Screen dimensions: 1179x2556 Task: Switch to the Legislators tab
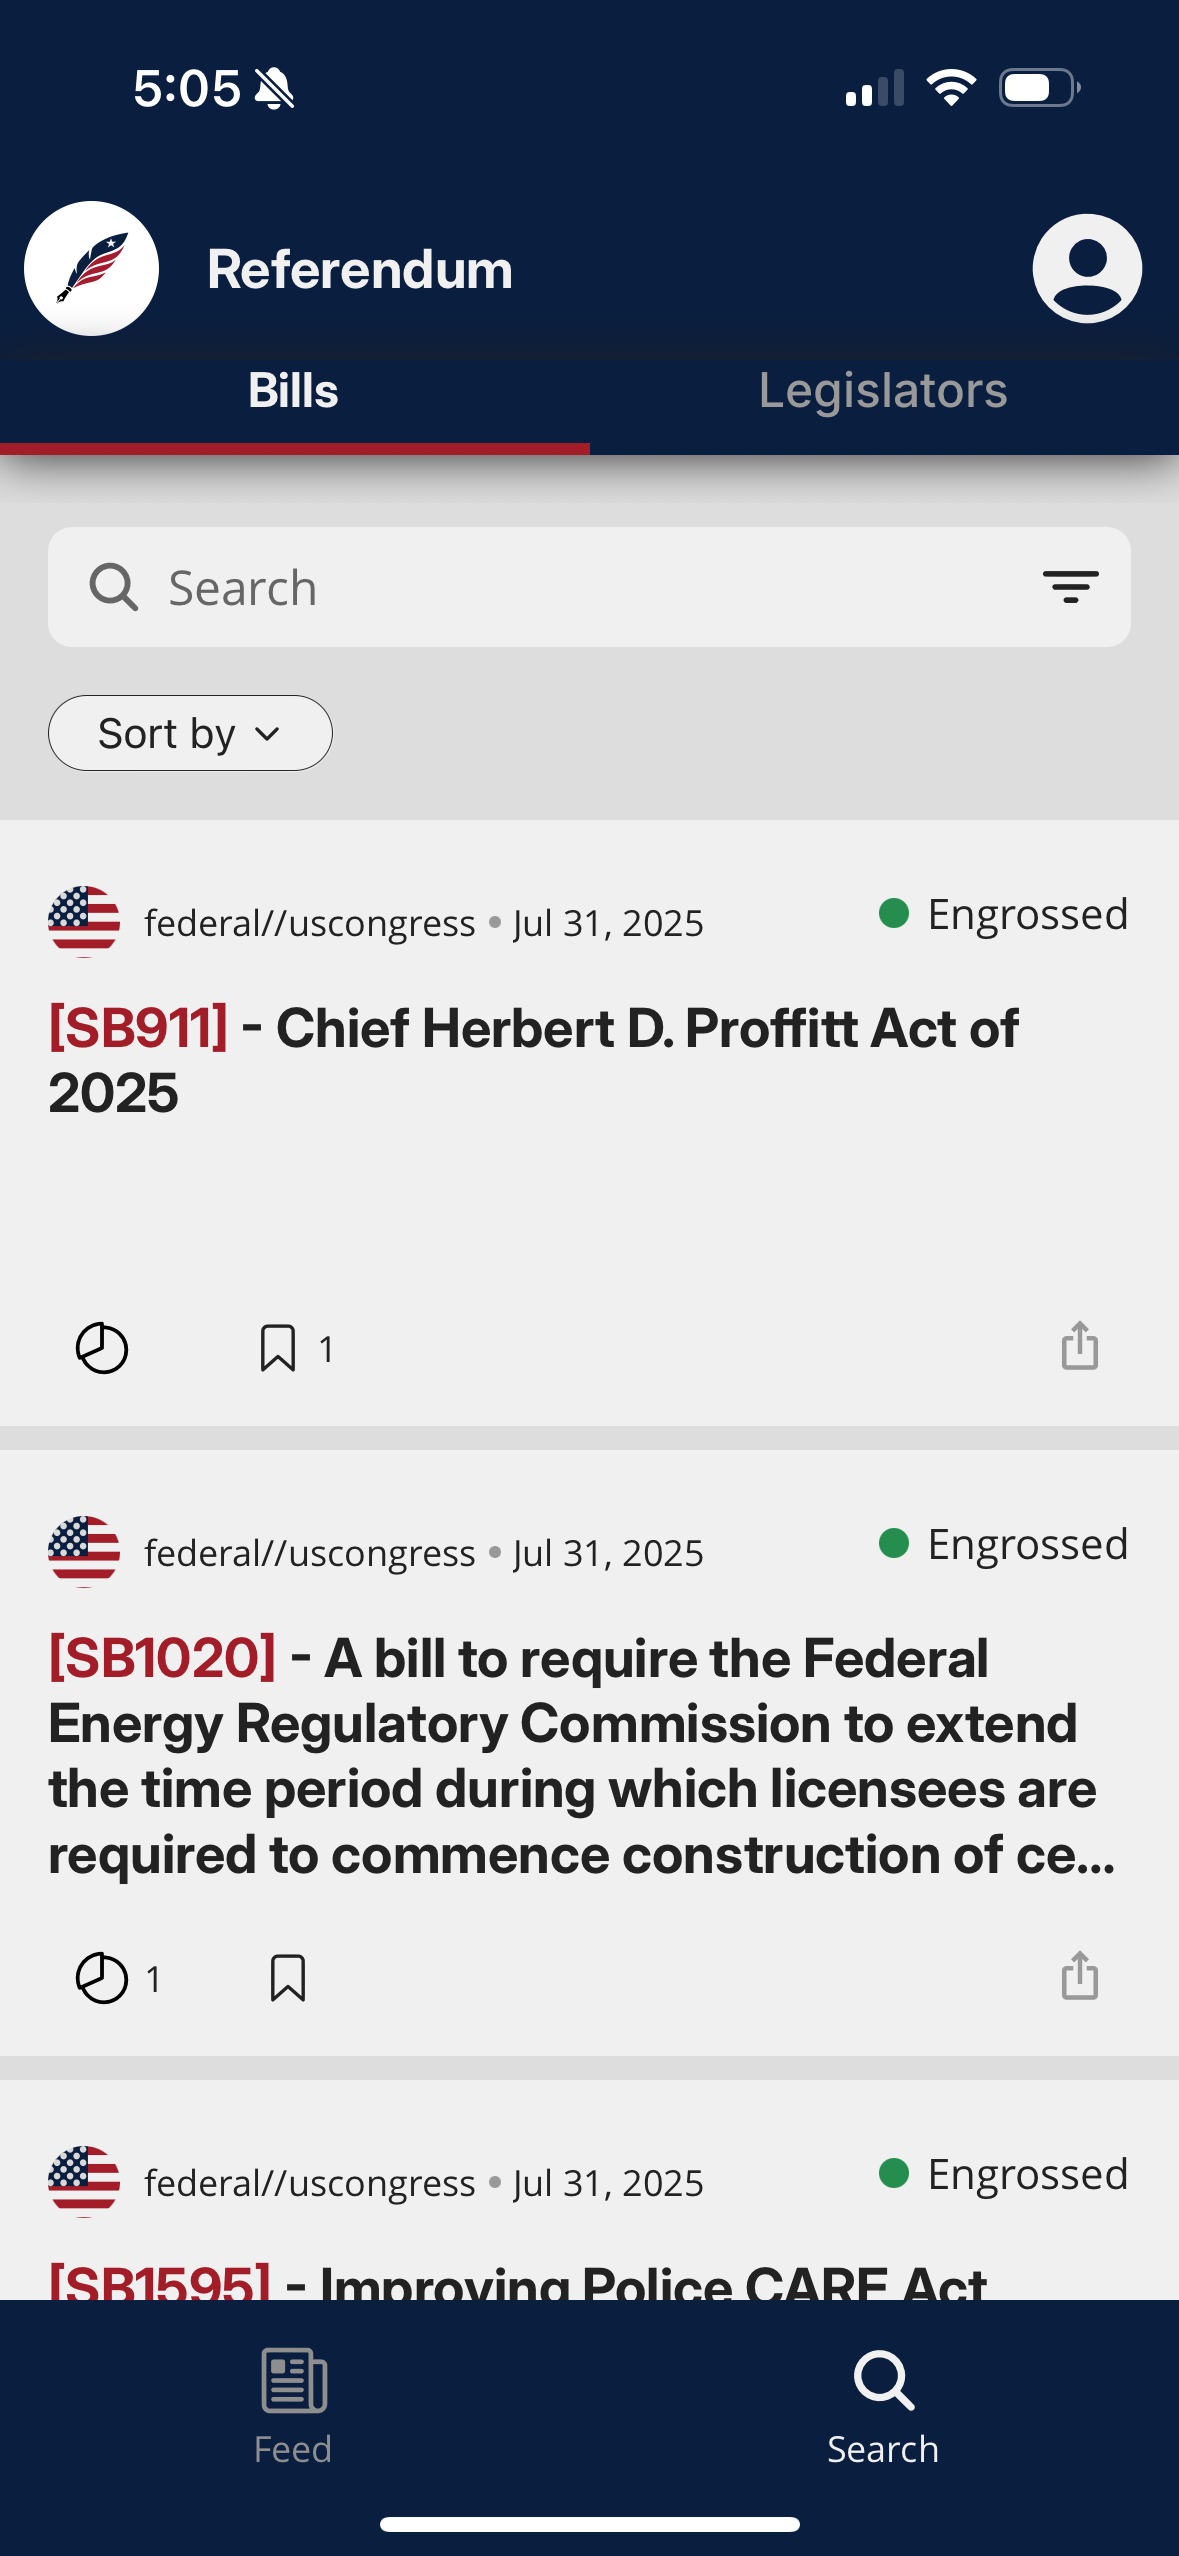click(883, 390)
